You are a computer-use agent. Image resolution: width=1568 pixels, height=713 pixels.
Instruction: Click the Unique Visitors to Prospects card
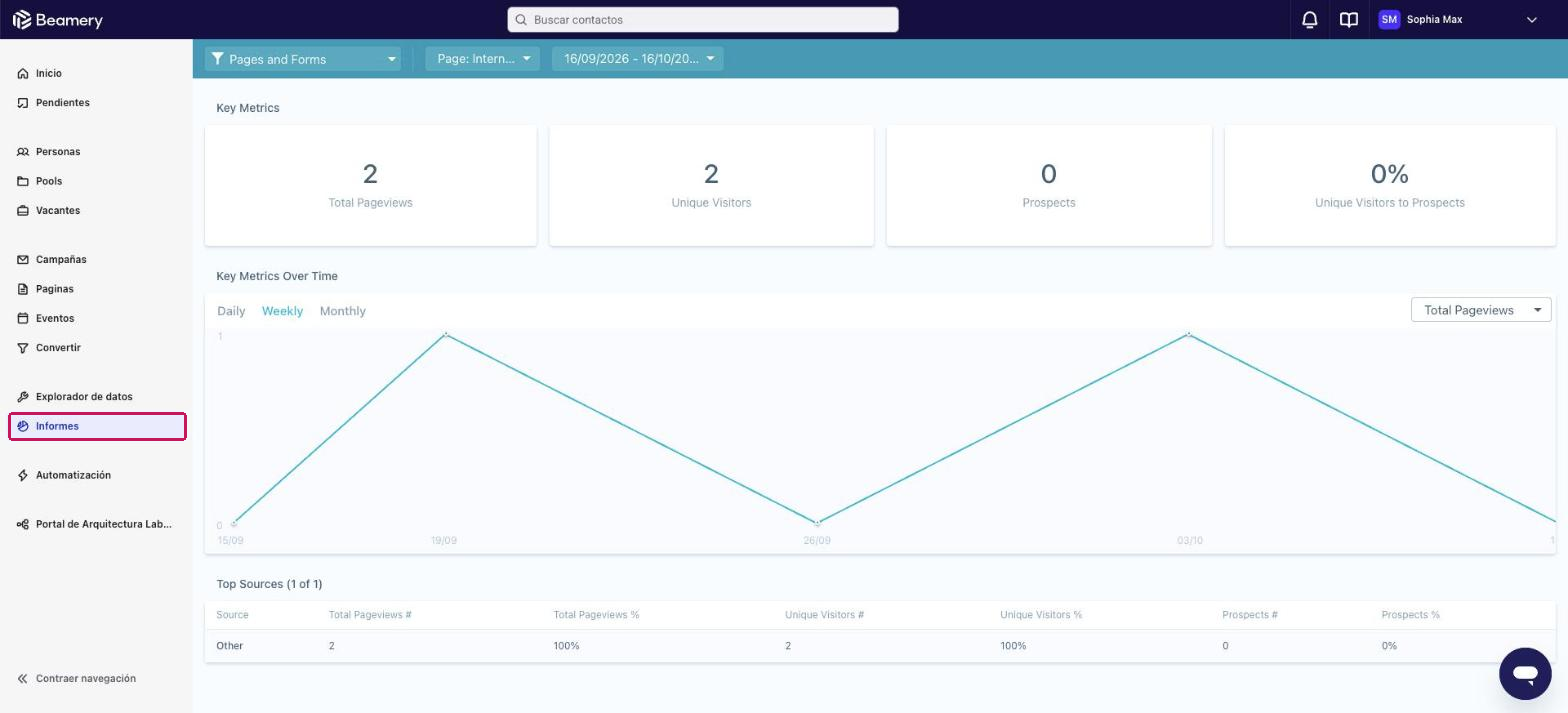pos(1390,185)
